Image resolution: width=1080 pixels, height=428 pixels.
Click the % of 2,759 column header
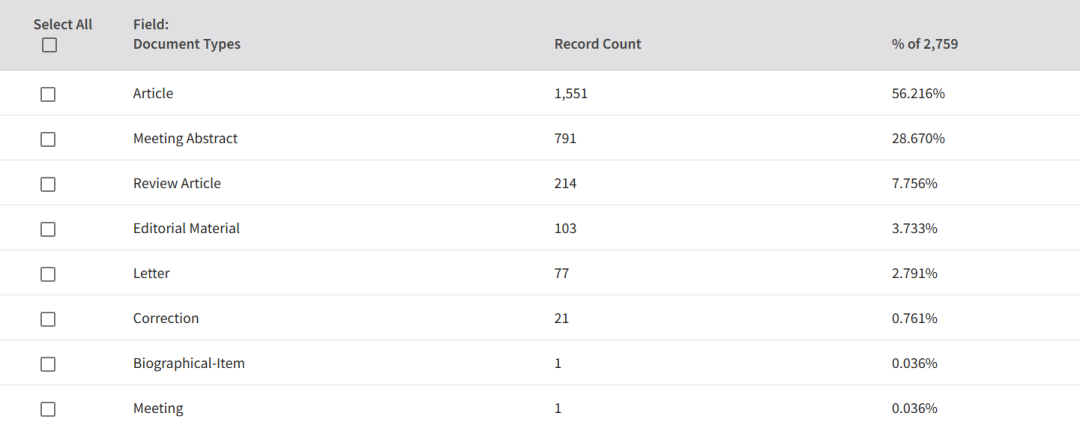[x=924, y=44]
